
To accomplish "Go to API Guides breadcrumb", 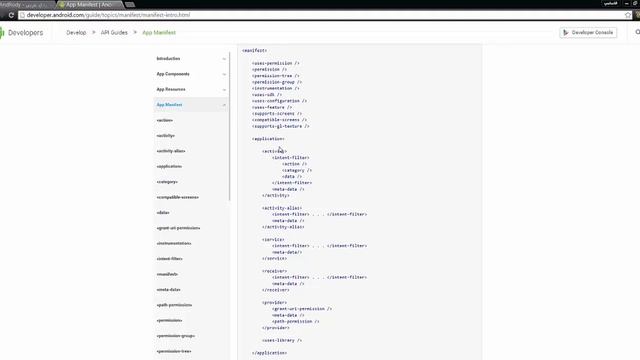I will pos(114,33).
